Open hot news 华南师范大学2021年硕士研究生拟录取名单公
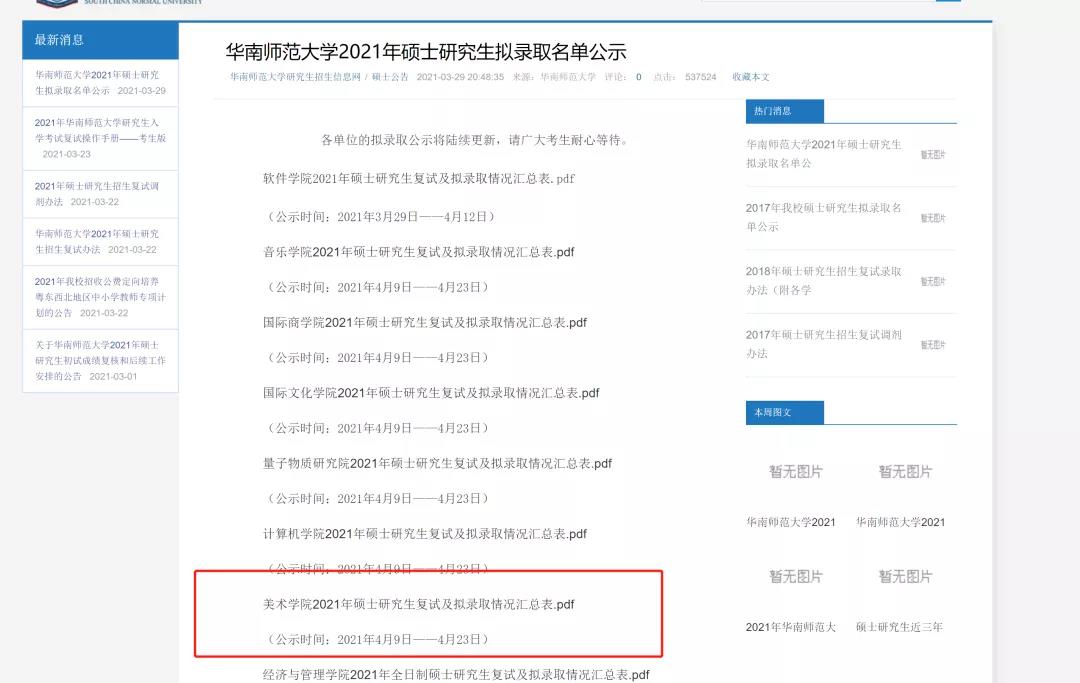 pos(823,154)
